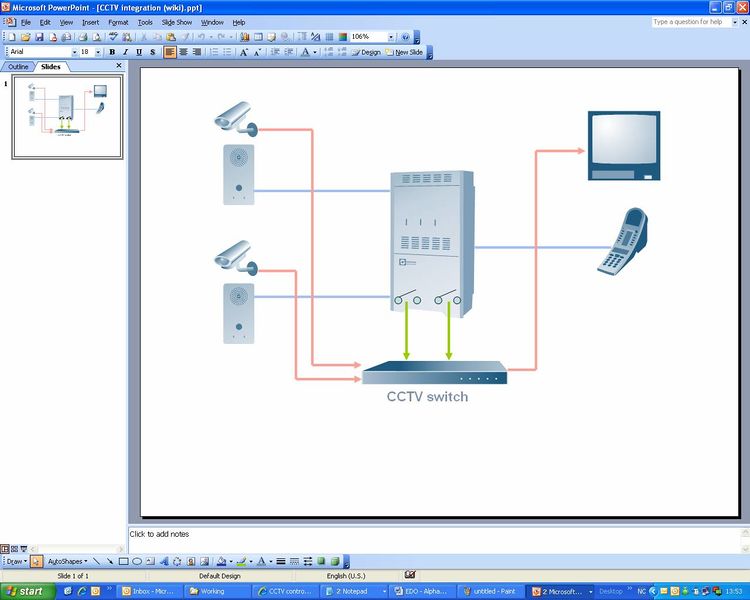Toggle Center alignment
750x600 pixels.
click(x=183, y=52)
